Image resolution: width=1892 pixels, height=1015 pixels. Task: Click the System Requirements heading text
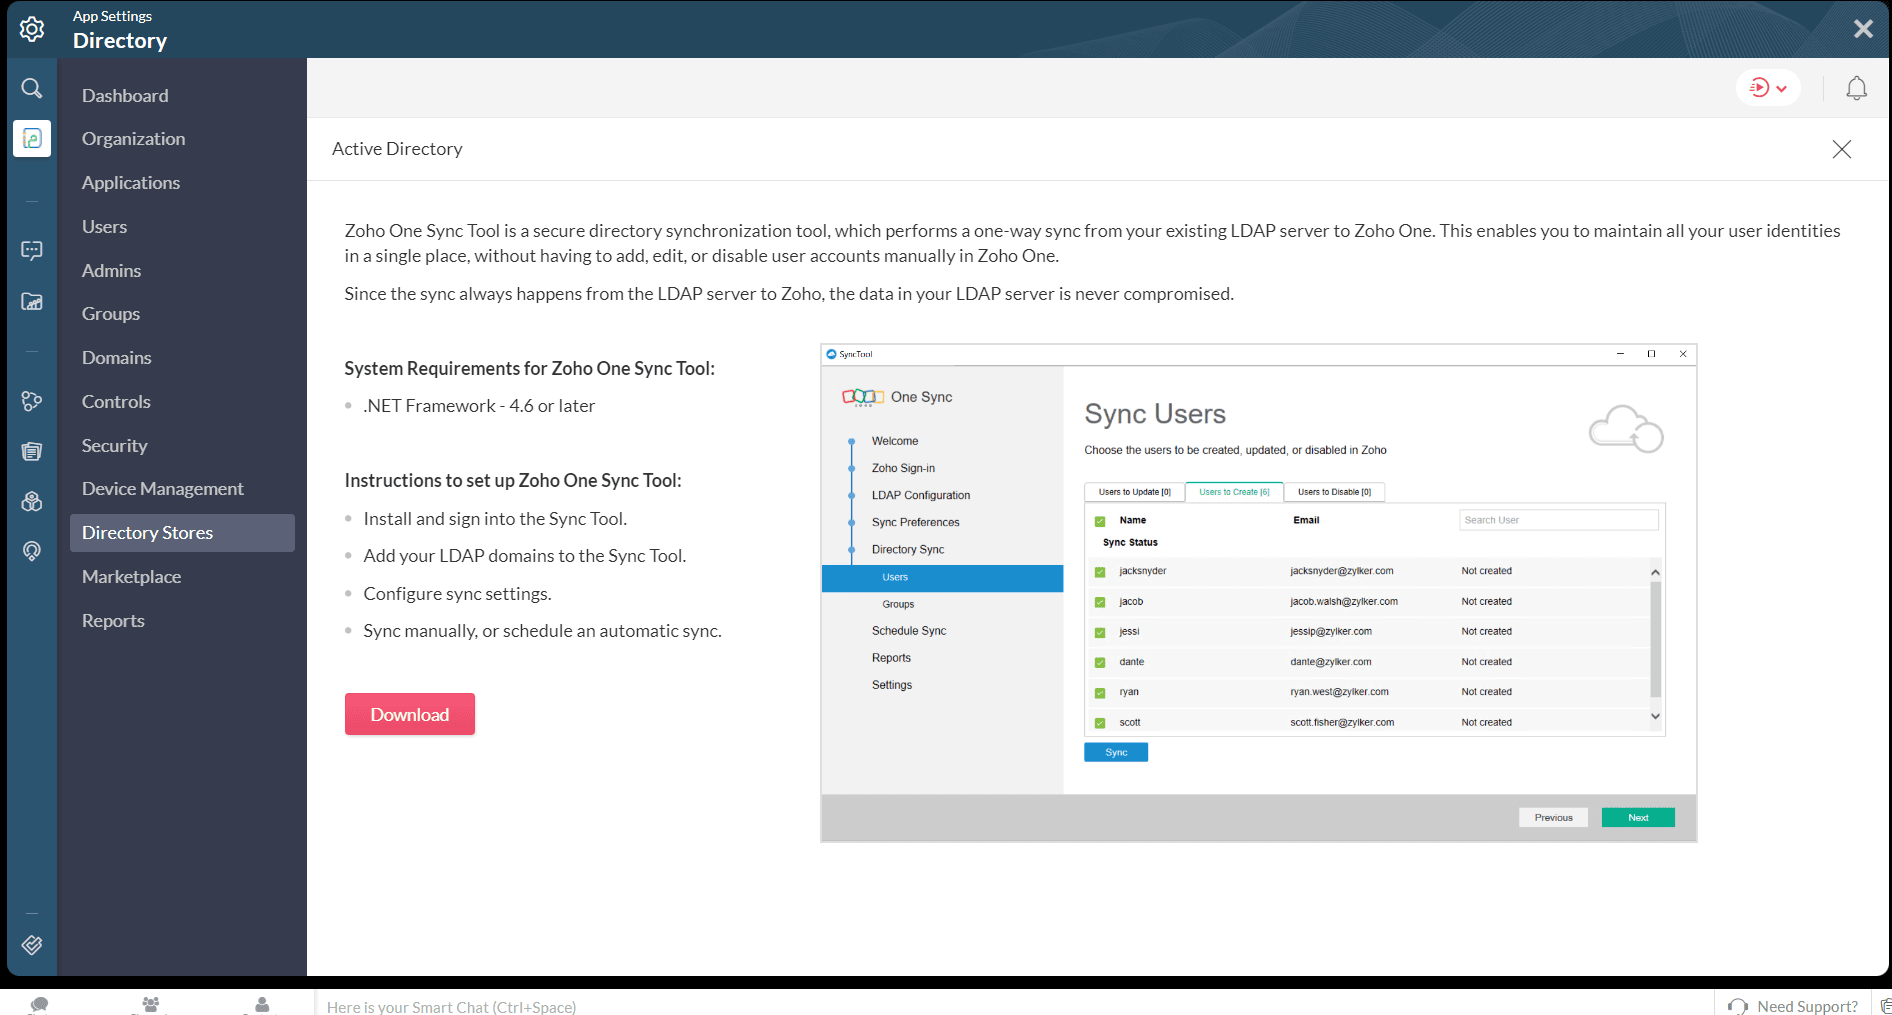[530, 369]
